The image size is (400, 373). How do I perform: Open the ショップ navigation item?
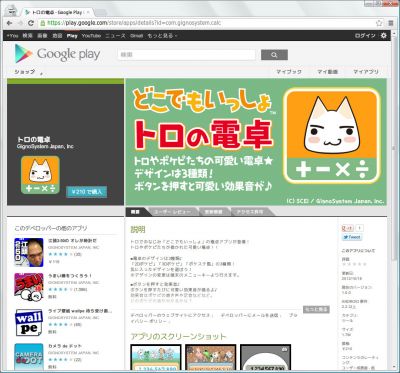click(24, 72)
